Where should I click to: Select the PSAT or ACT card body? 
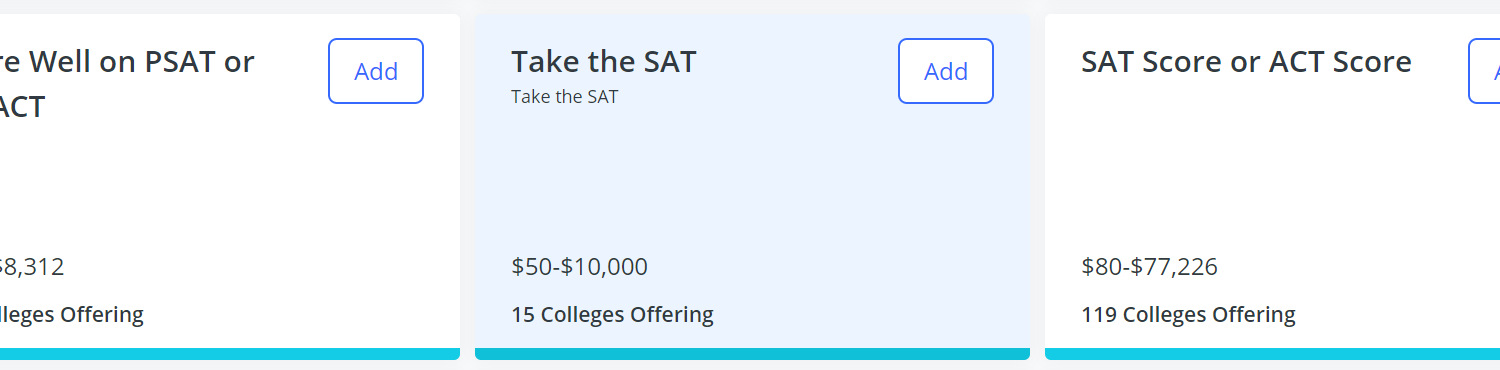[230, 186]
